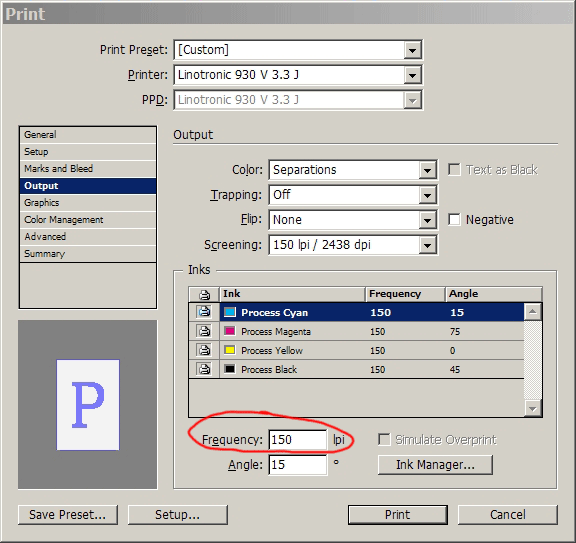Click the Save Preset button

tap(68, 515)
